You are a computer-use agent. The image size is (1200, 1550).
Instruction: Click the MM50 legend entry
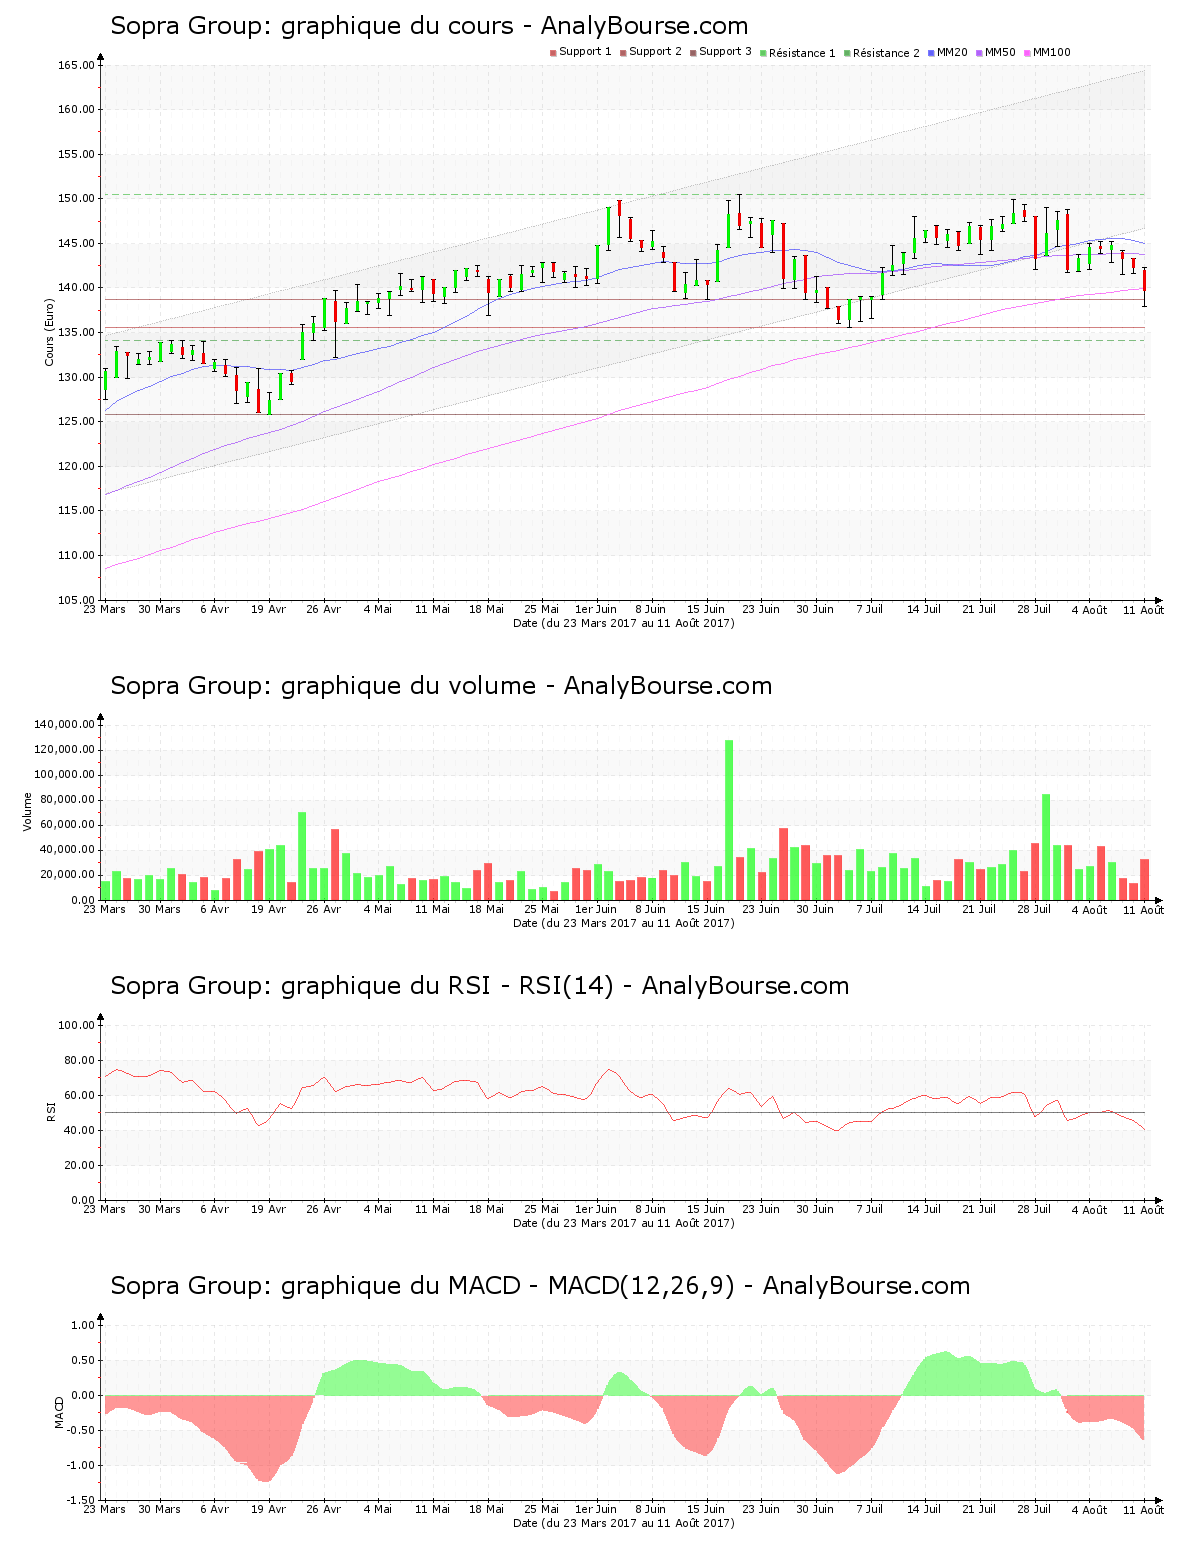[x=996, y=52]
